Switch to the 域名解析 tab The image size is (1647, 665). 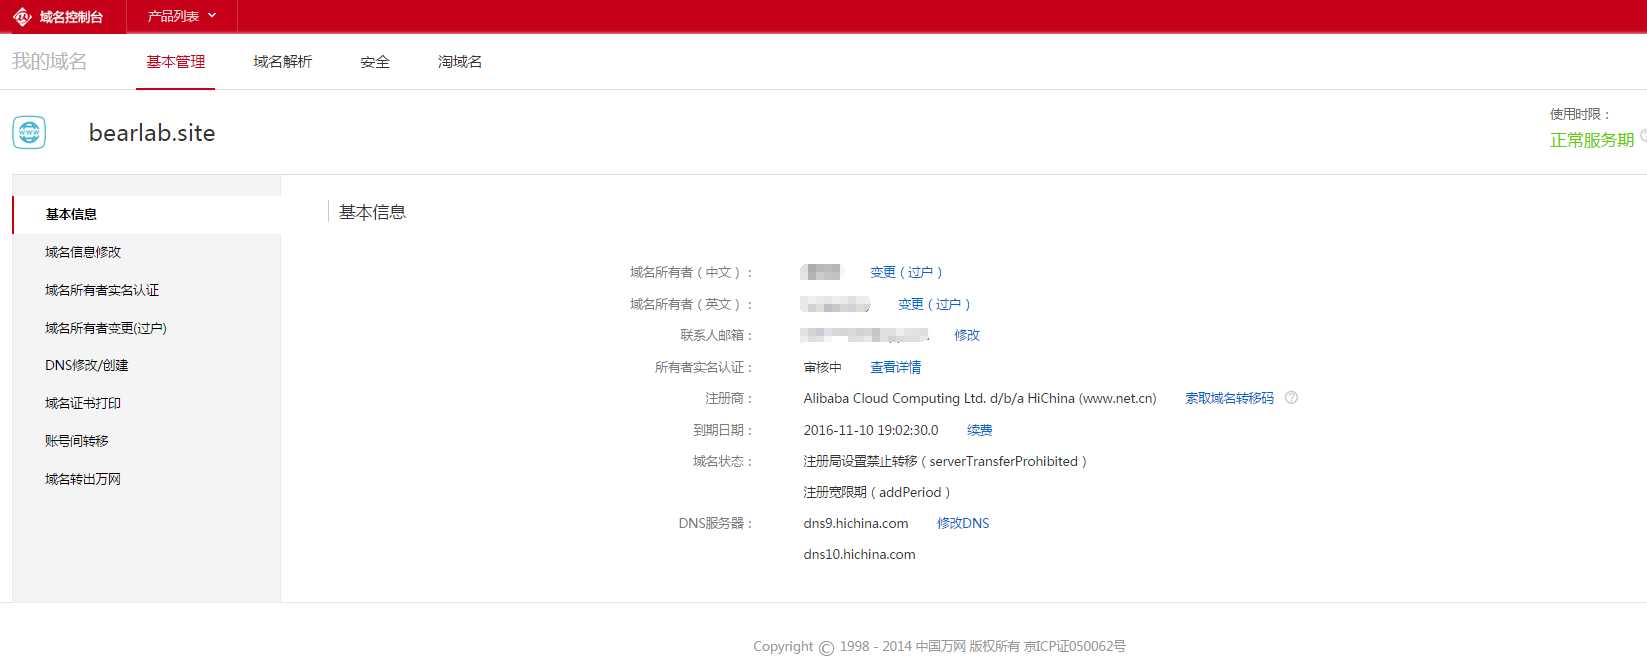point(283,62)
